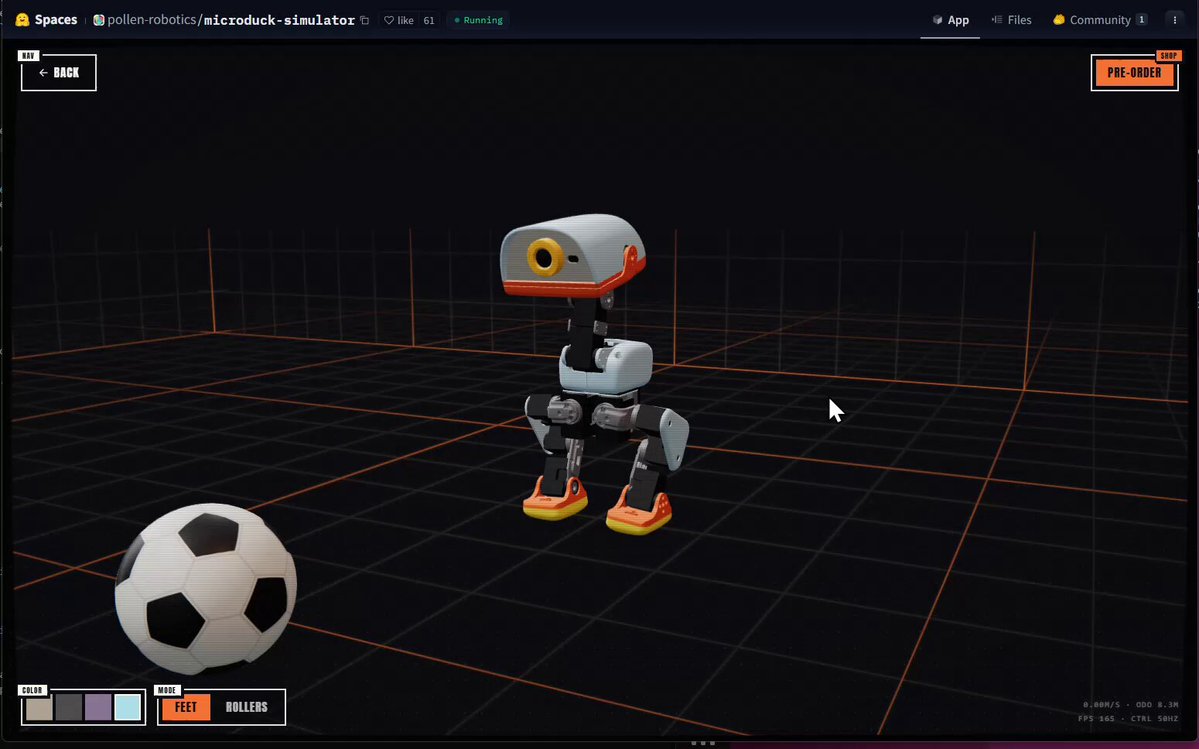The width and height of the screenshot is (1199, 749).
Task: Switch to Rollers mode
Action: point(246,707)
